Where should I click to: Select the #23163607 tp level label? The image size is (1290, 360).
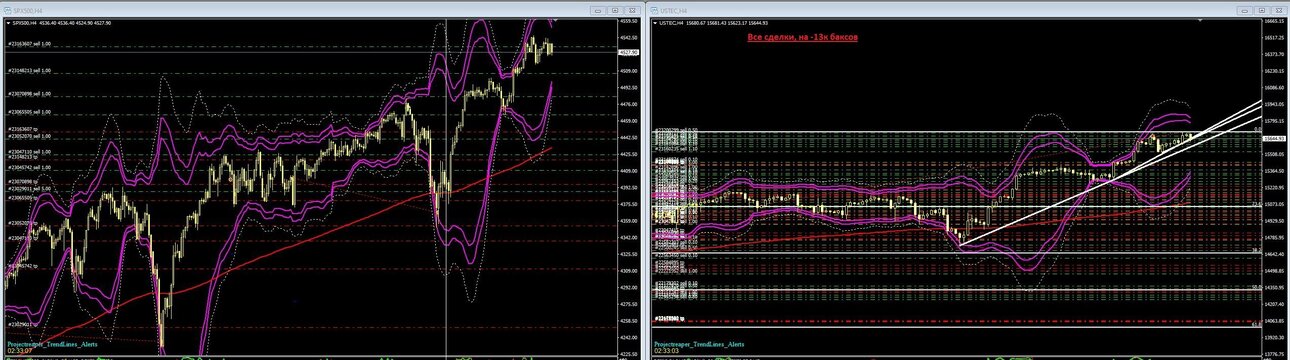click(24, 129)
